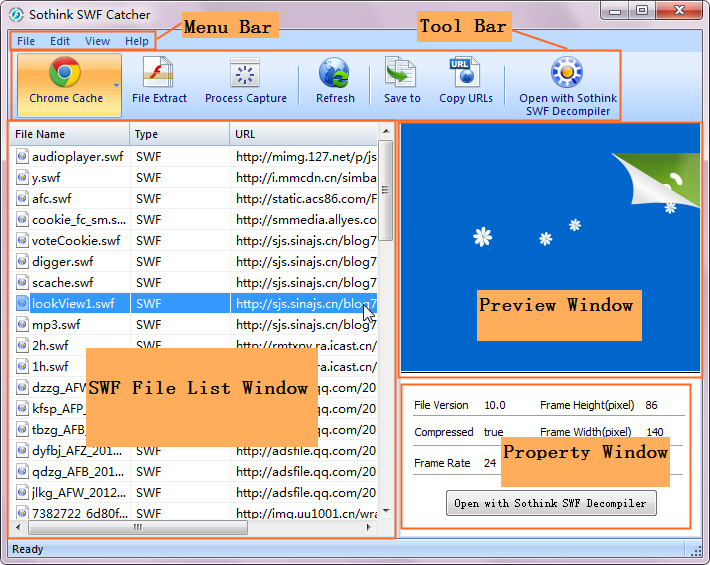The image size is (710, 565).
Task: Select the cookie_fc_sm.s... file
Action: [x=194, y=220]
